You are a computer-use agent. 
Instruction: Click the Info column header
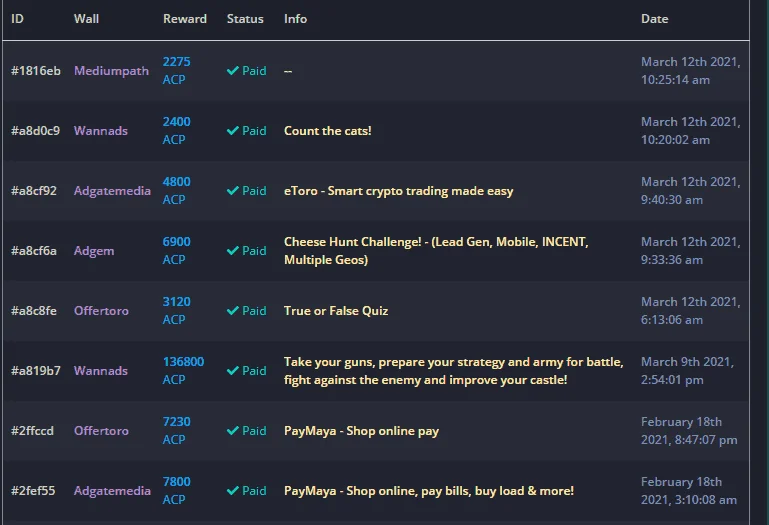295,19
